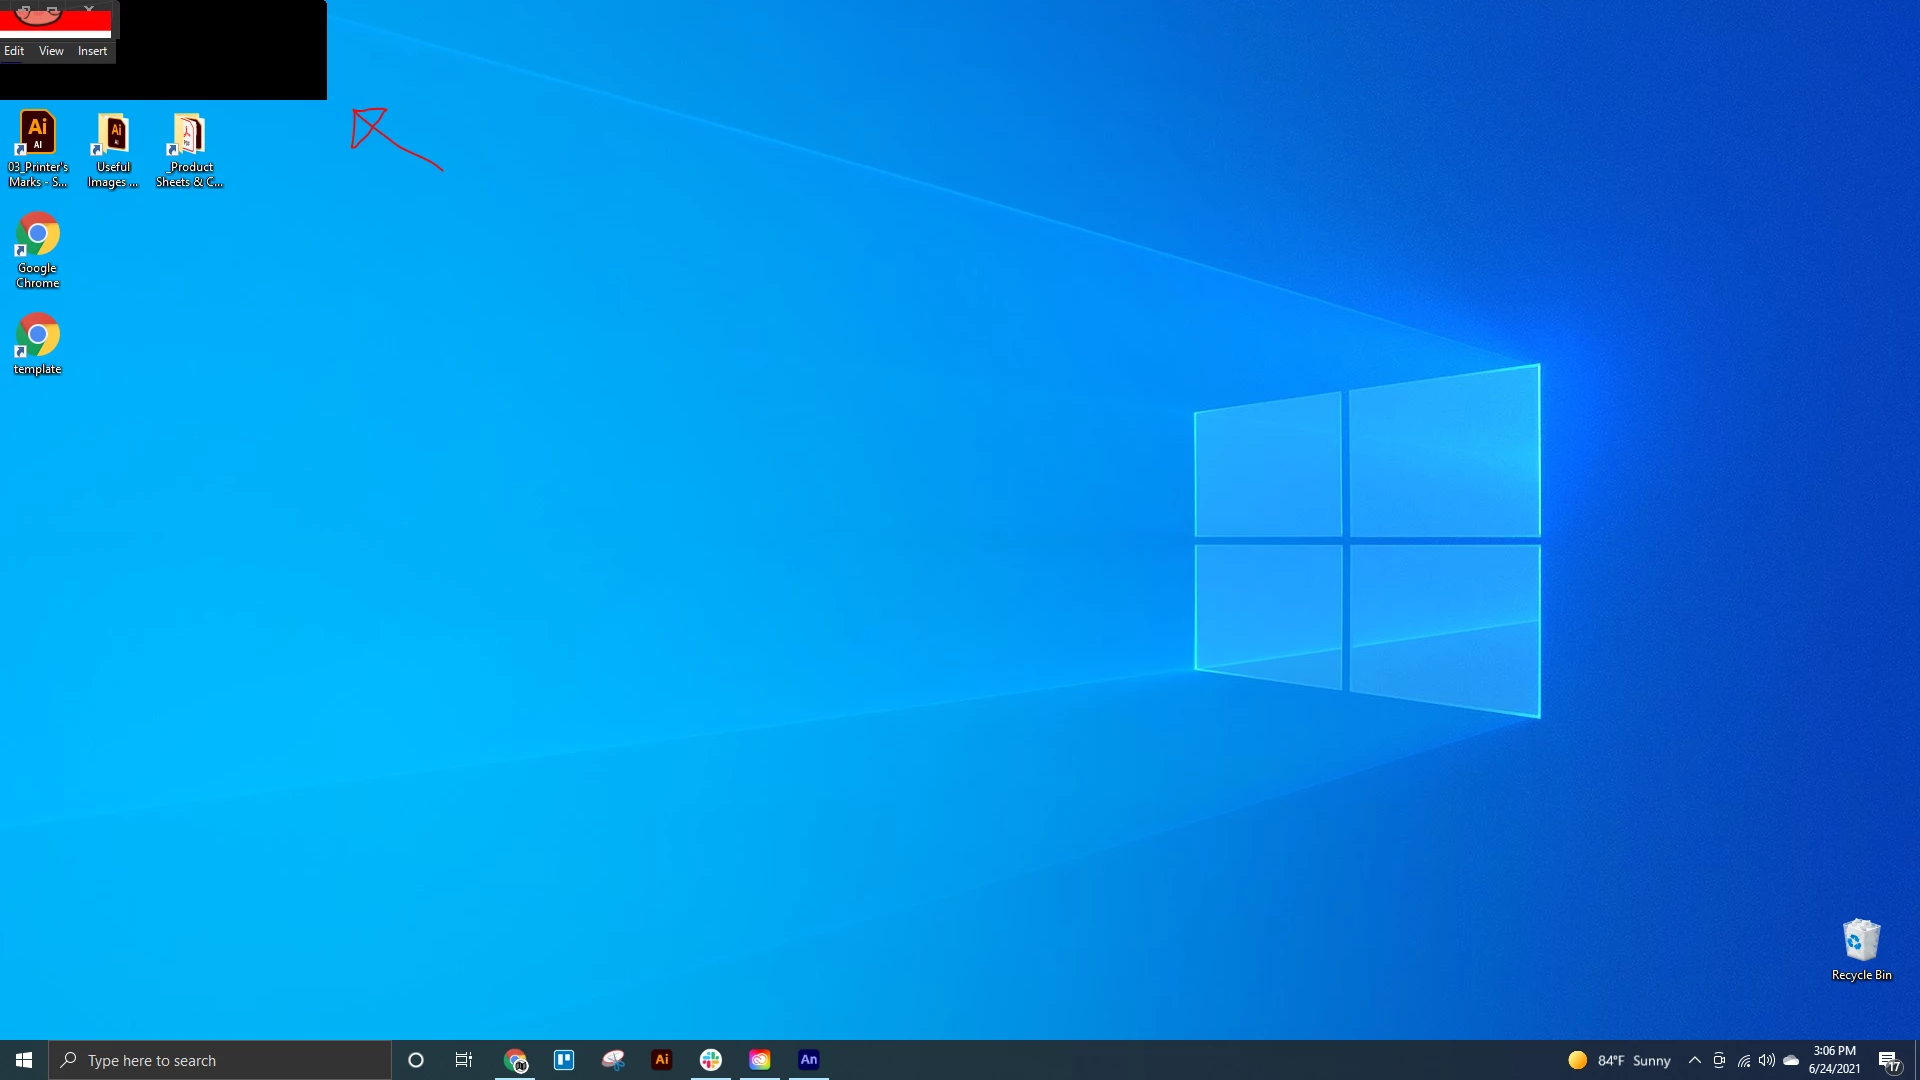This screenshot has width=1920, height=1080.
Task: Click the Cortana circle icon
Action: pyautogui.click(x=416, y=1060)
